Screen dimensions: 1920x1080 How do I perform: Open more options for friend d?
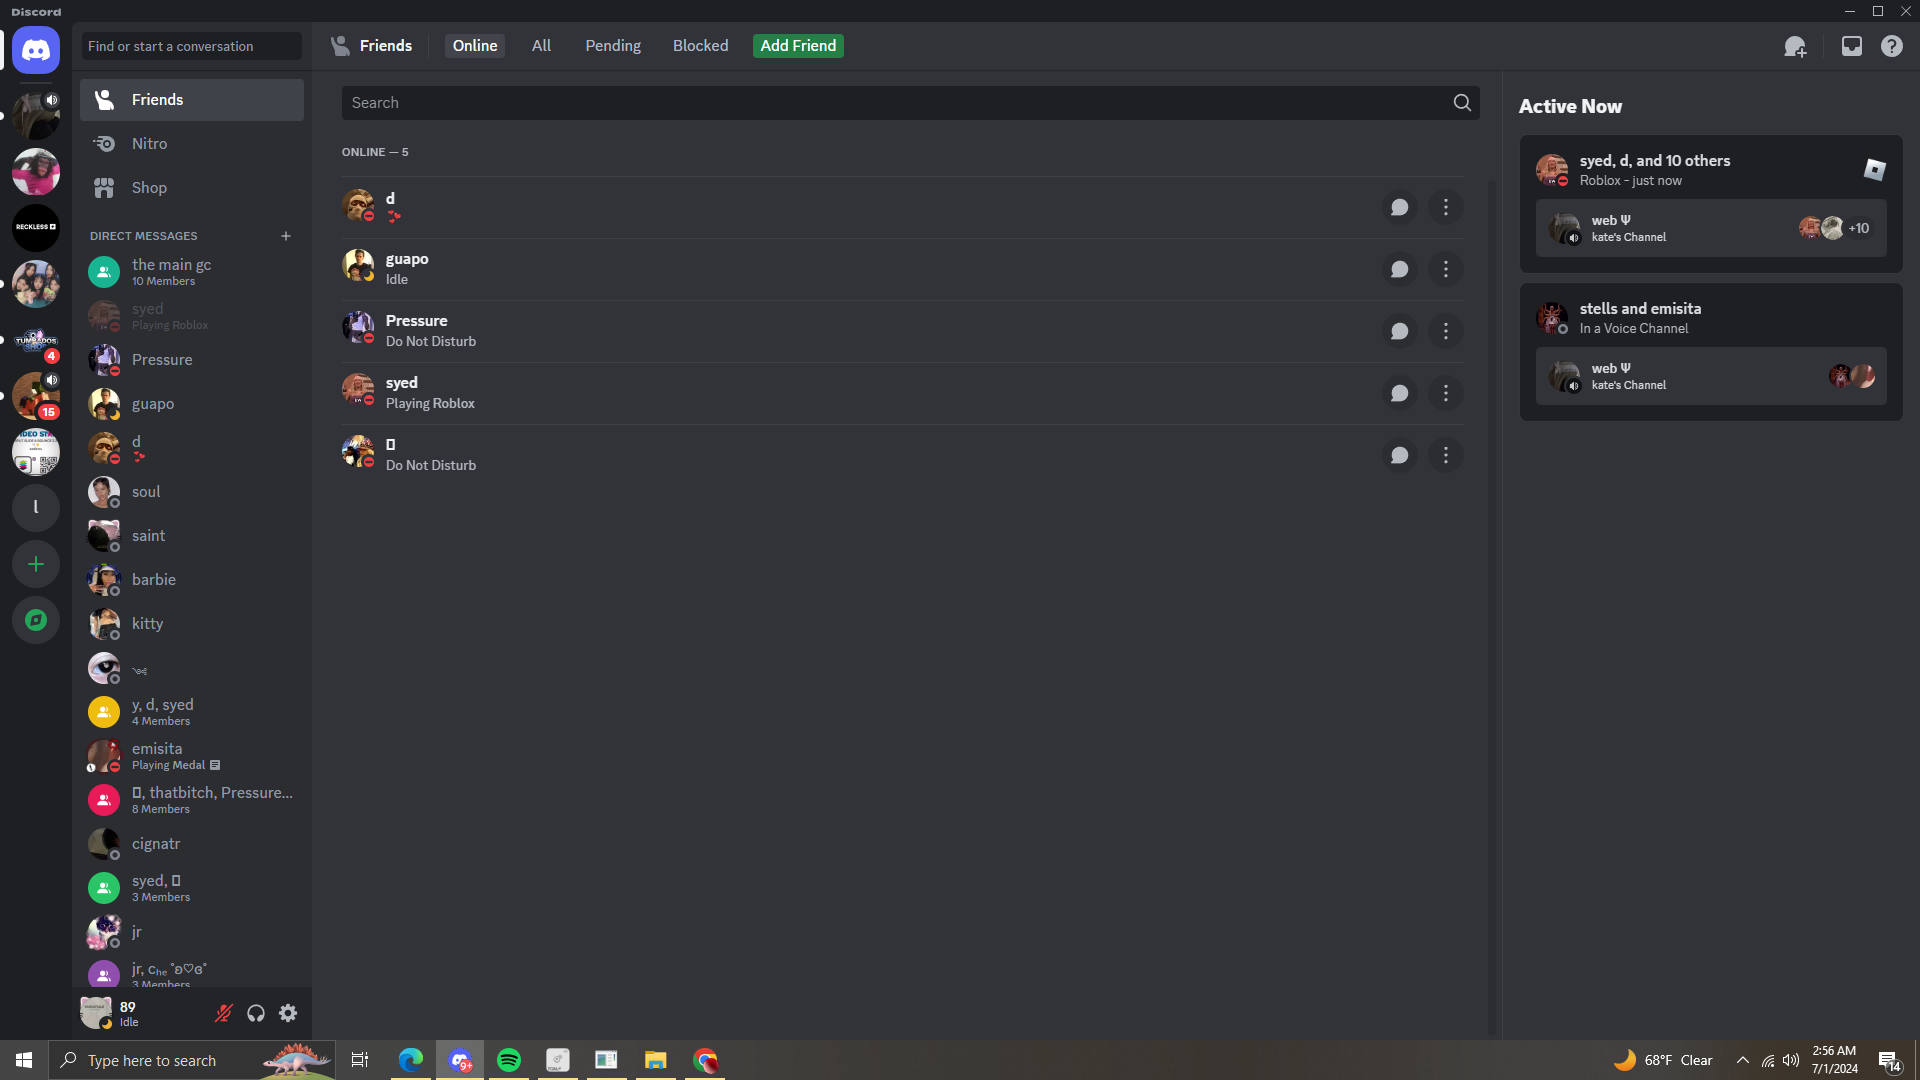(1446, 207)
